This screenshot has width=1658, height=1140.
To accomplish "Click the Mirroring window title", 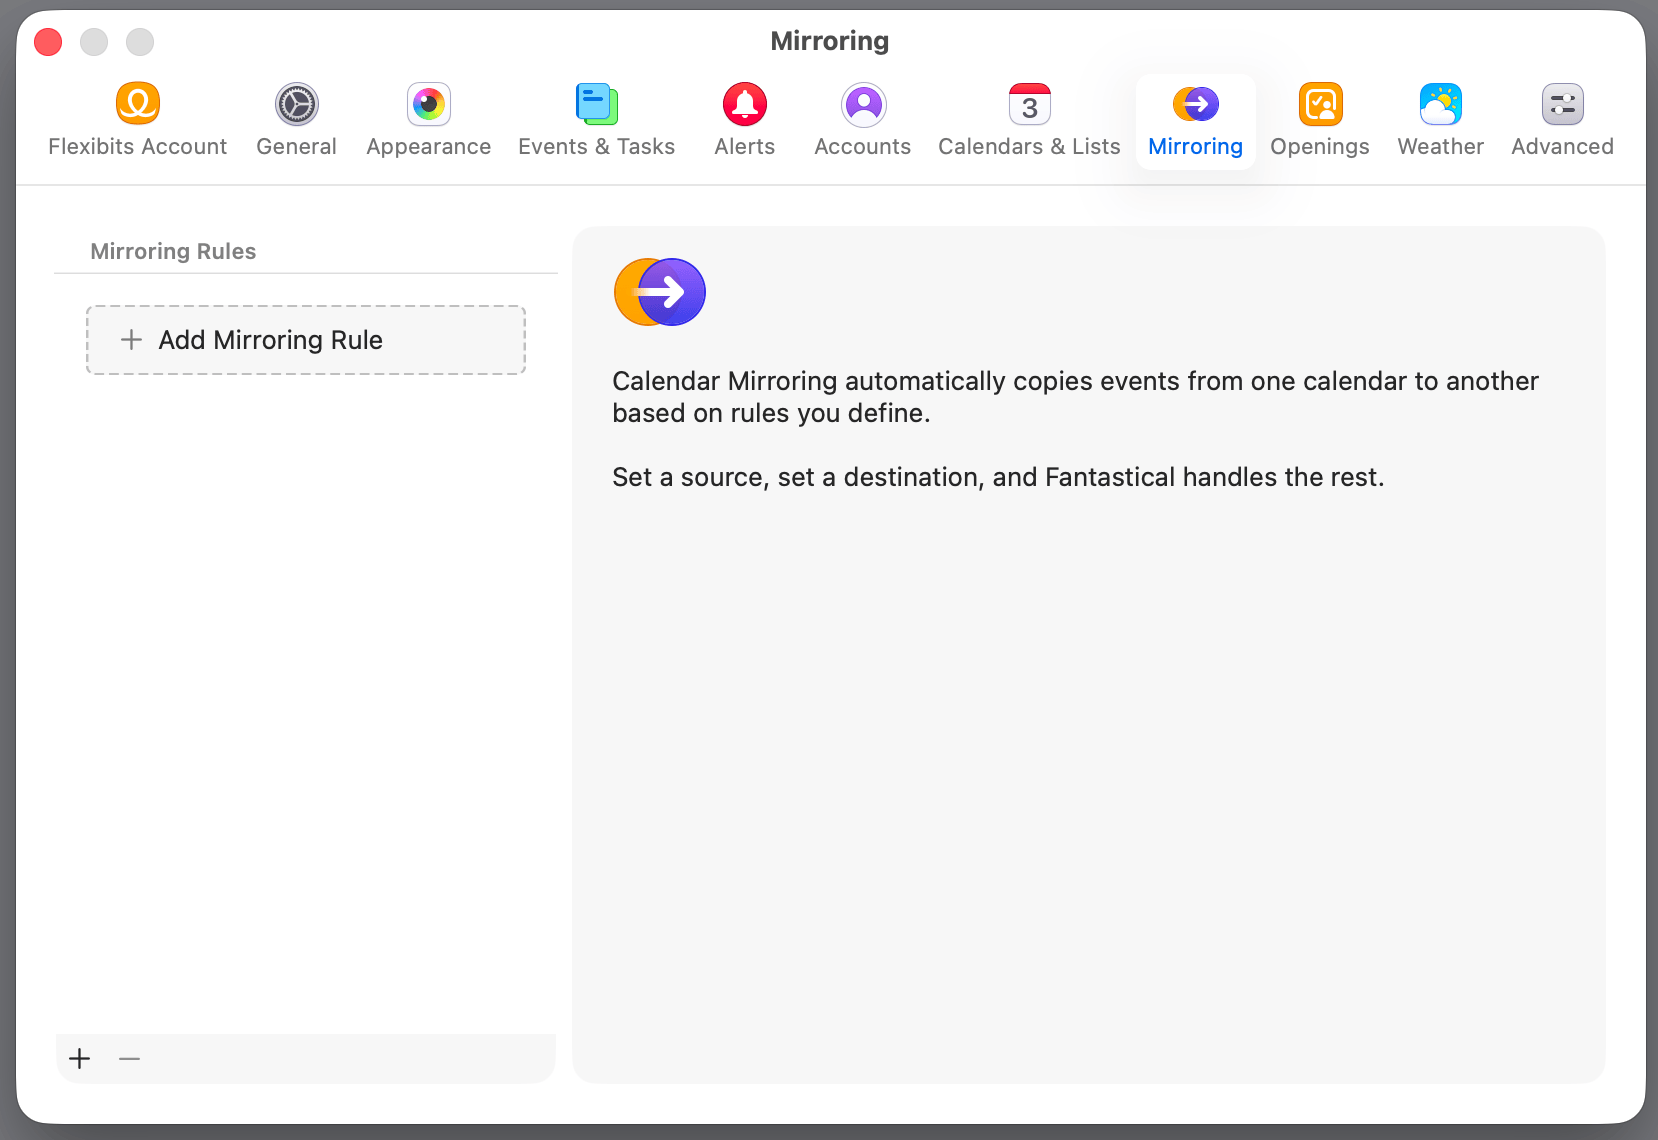I will pyautogui.click(x=829, y=41).
